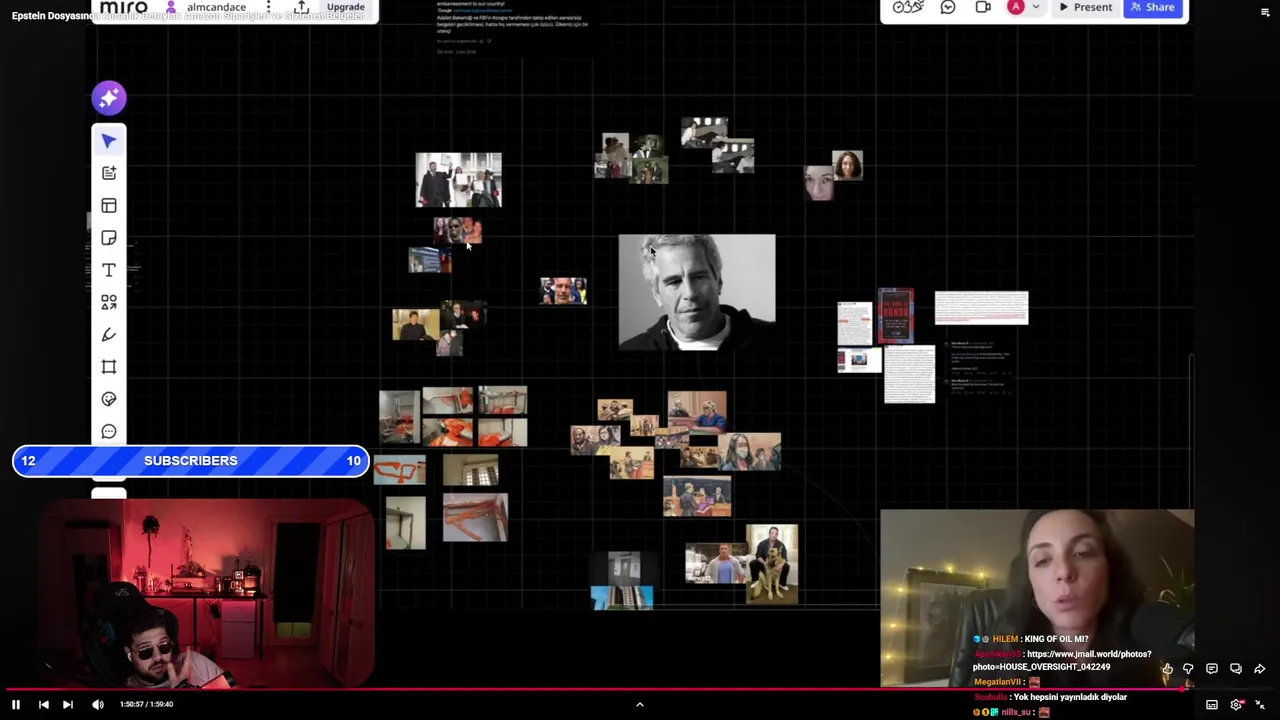
Task: Select the man with dog photo
Action: [x=772, y=564]
